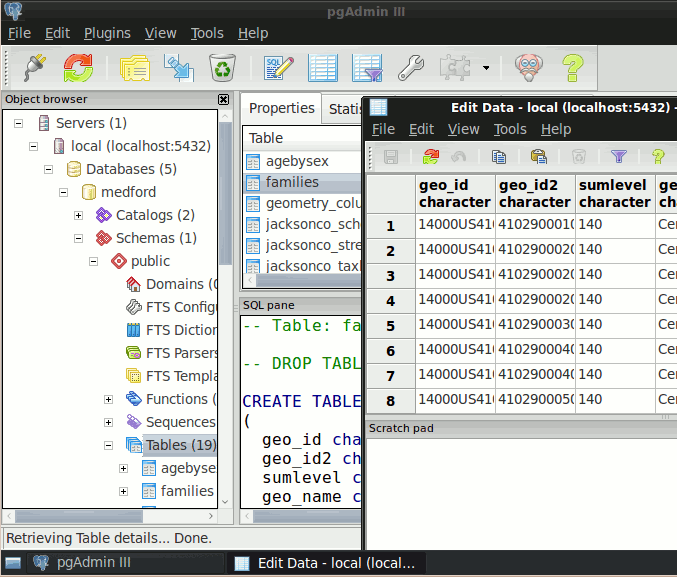The height and width of the screenshot is (577, 677).
Task: Close the Object browser panel
Action: click(x=223, y=100)
